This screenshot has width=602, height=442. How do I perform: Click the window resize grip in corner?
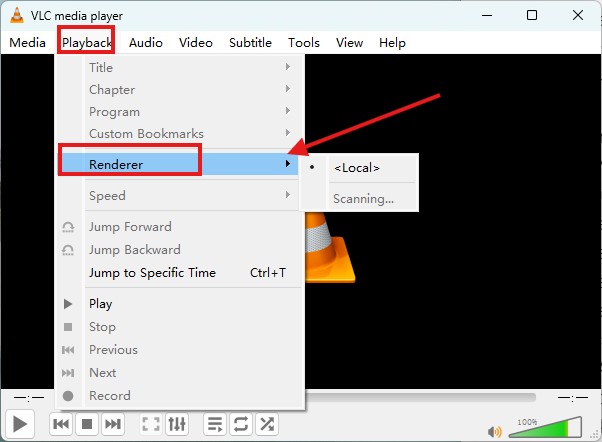point(595,435)
